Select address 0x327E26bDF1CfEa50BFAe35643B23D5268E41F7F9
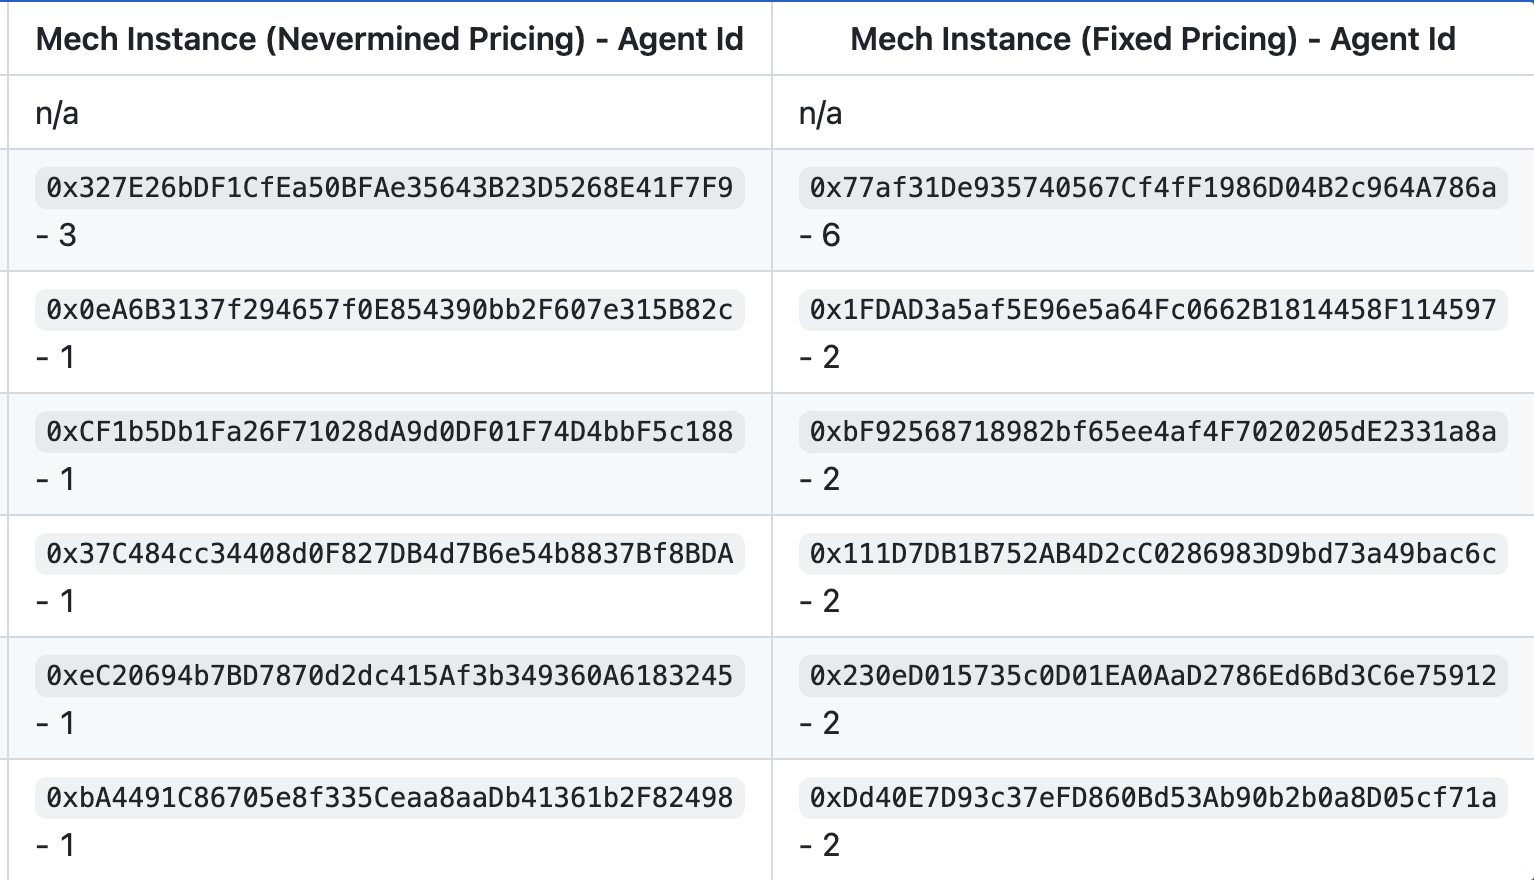The width and height of the screenshot is (1534, 880). click(x=390, y=188)
